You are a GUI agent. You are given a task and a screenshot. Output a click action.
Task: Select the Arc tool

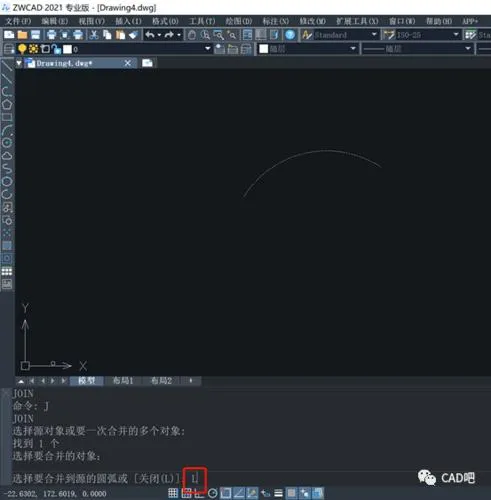click(x=7, y=130)
